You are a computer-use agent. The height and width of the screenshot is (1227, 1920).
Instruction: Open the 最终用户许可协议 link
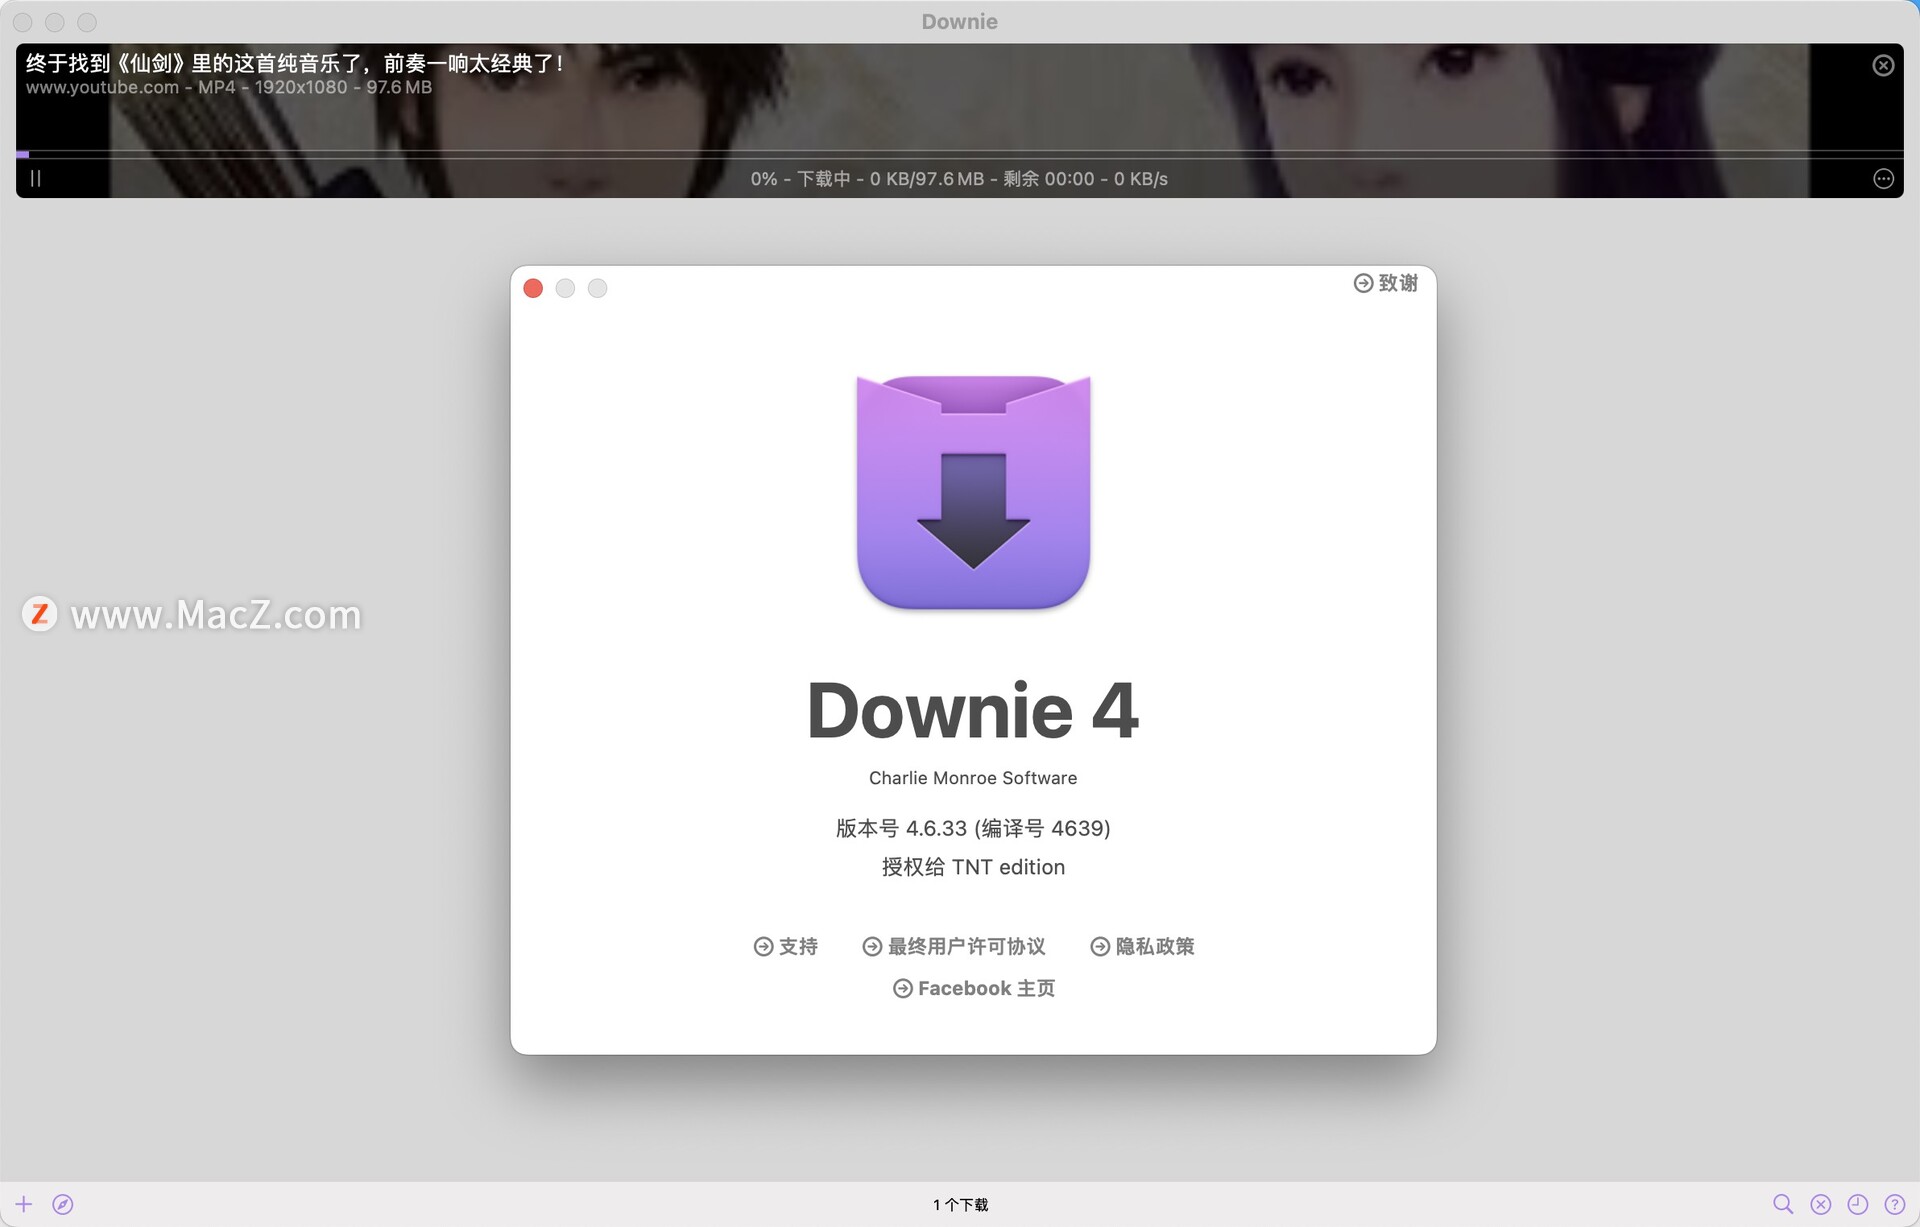click(954, 946)
